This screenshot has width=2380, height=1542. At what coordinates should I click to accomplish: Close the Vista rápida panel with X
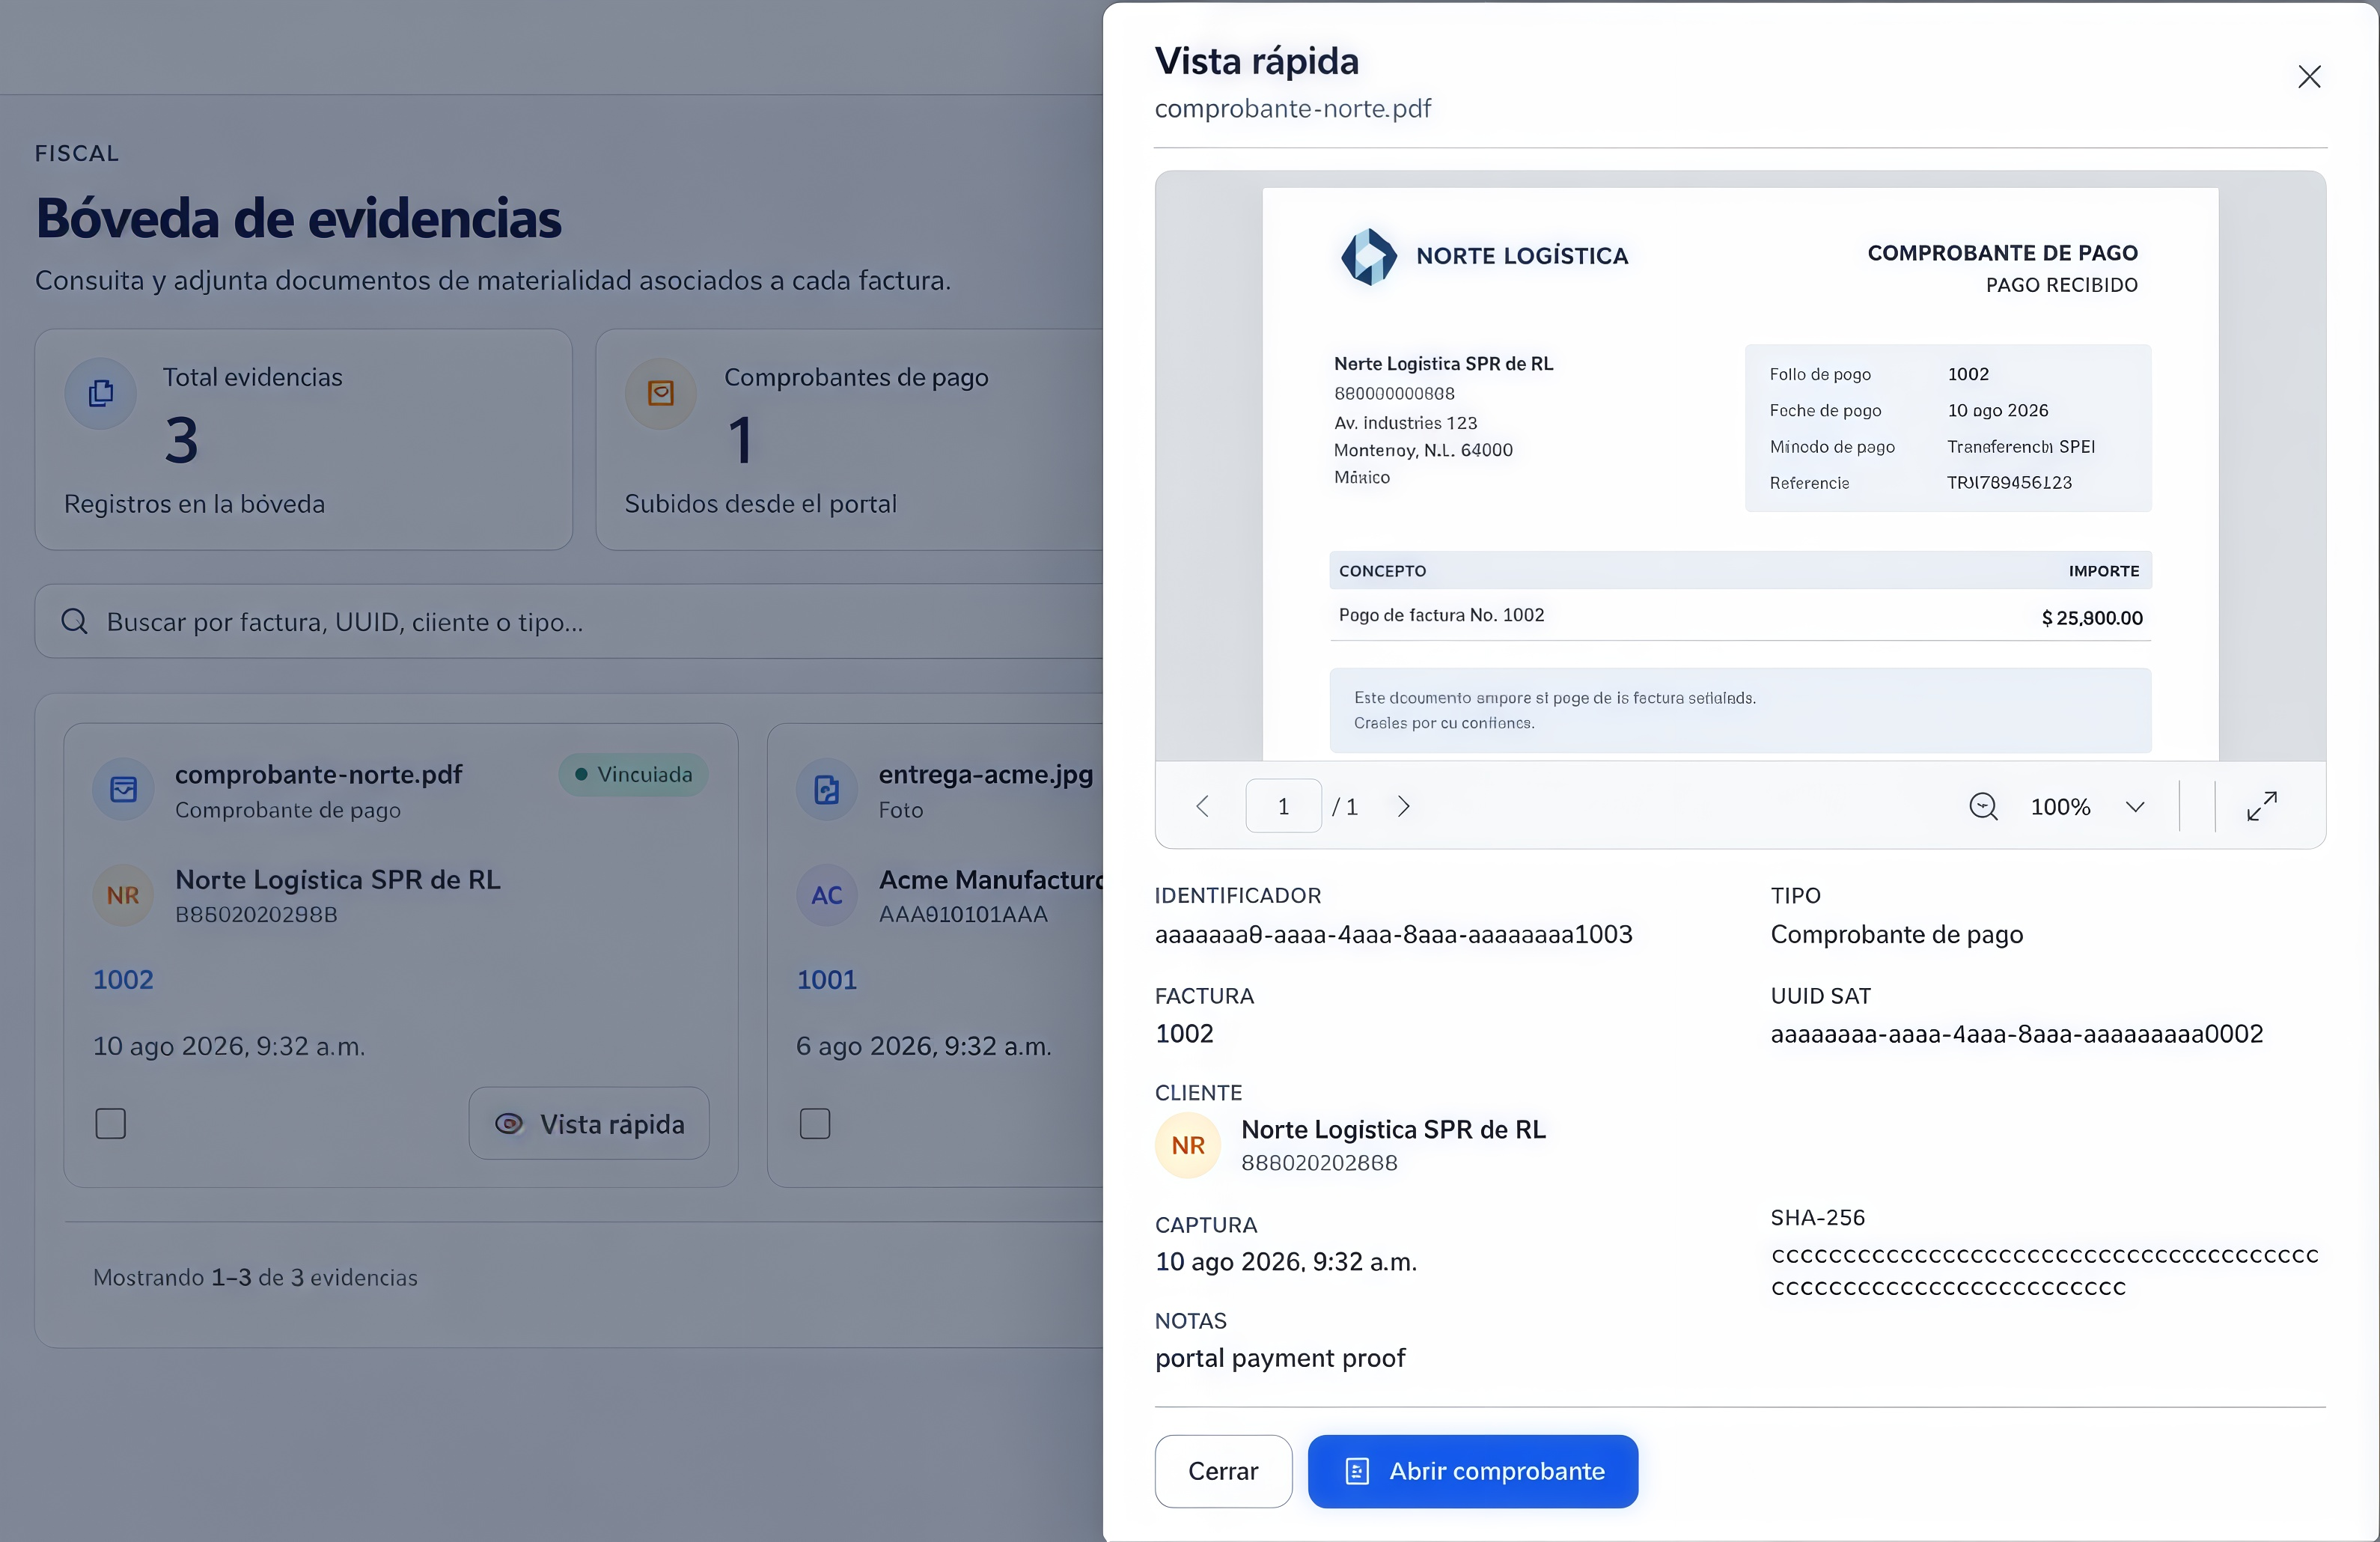click(x=2308, y=77)
